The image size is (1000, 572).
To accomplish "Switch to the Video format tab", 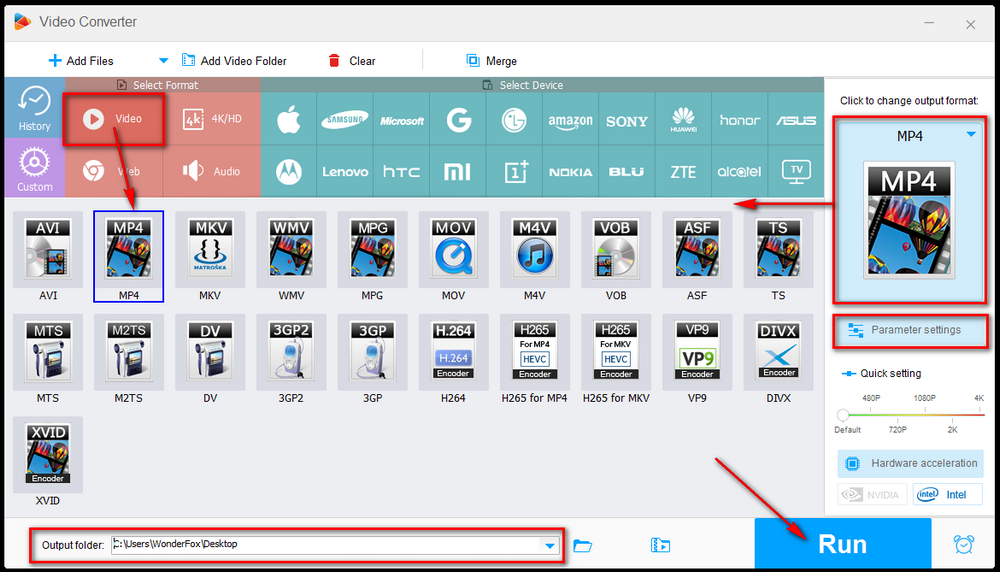I will coord(114,119).
